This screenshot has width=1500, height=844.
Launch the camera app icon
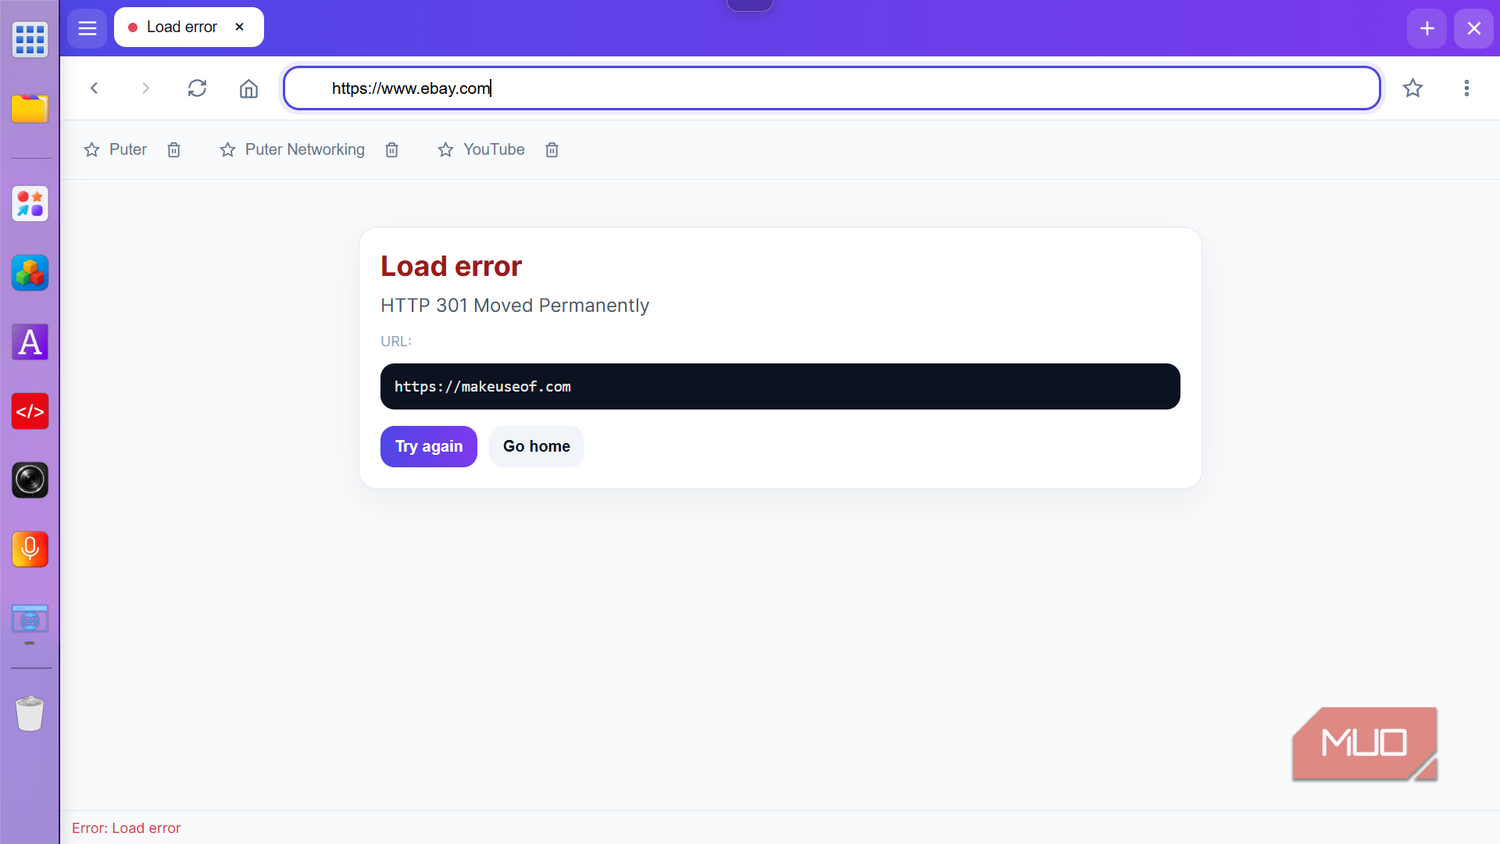click(30, 480)
